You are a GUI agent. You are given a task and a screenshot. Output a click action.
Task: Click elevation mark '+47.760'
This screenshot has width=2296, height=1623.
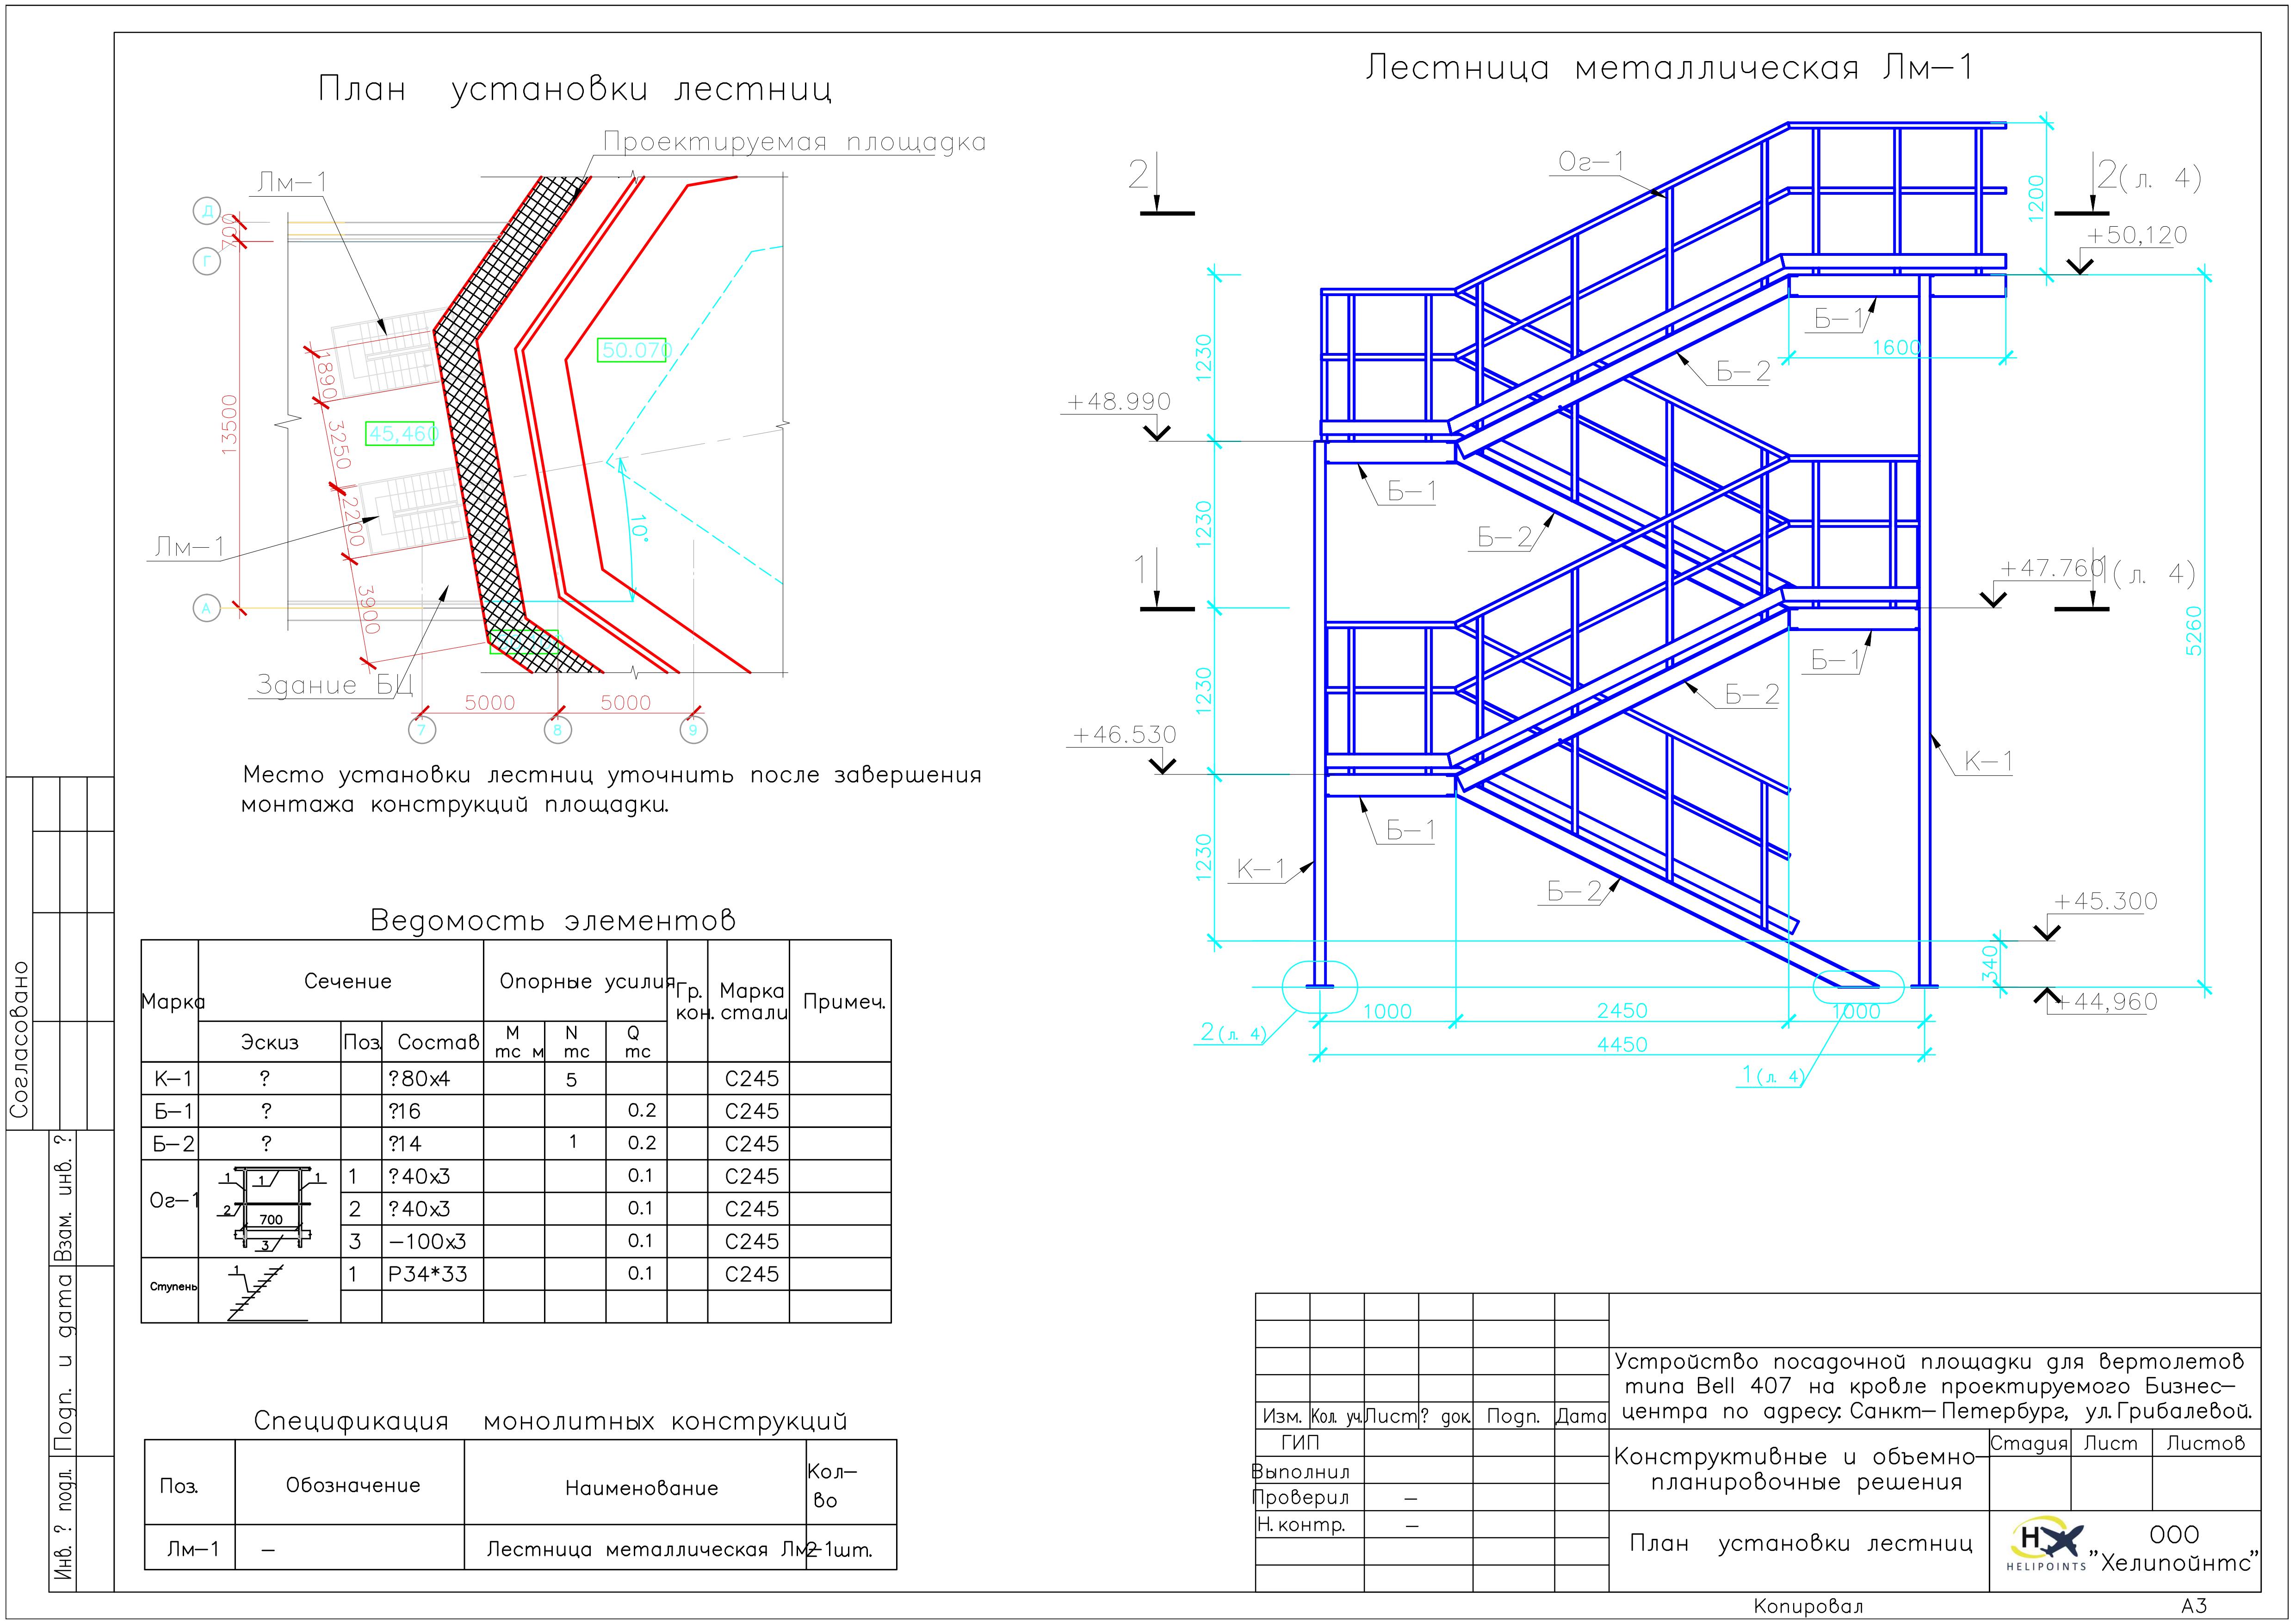(x=2052, y=568)
